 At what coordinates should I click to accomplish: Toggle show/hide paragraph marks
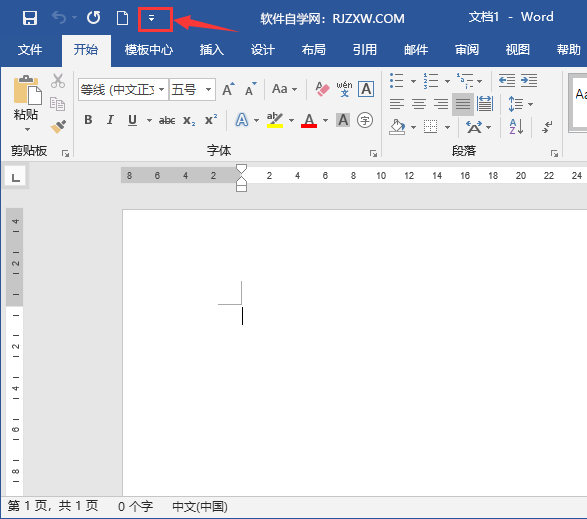(x=547, y=127)
